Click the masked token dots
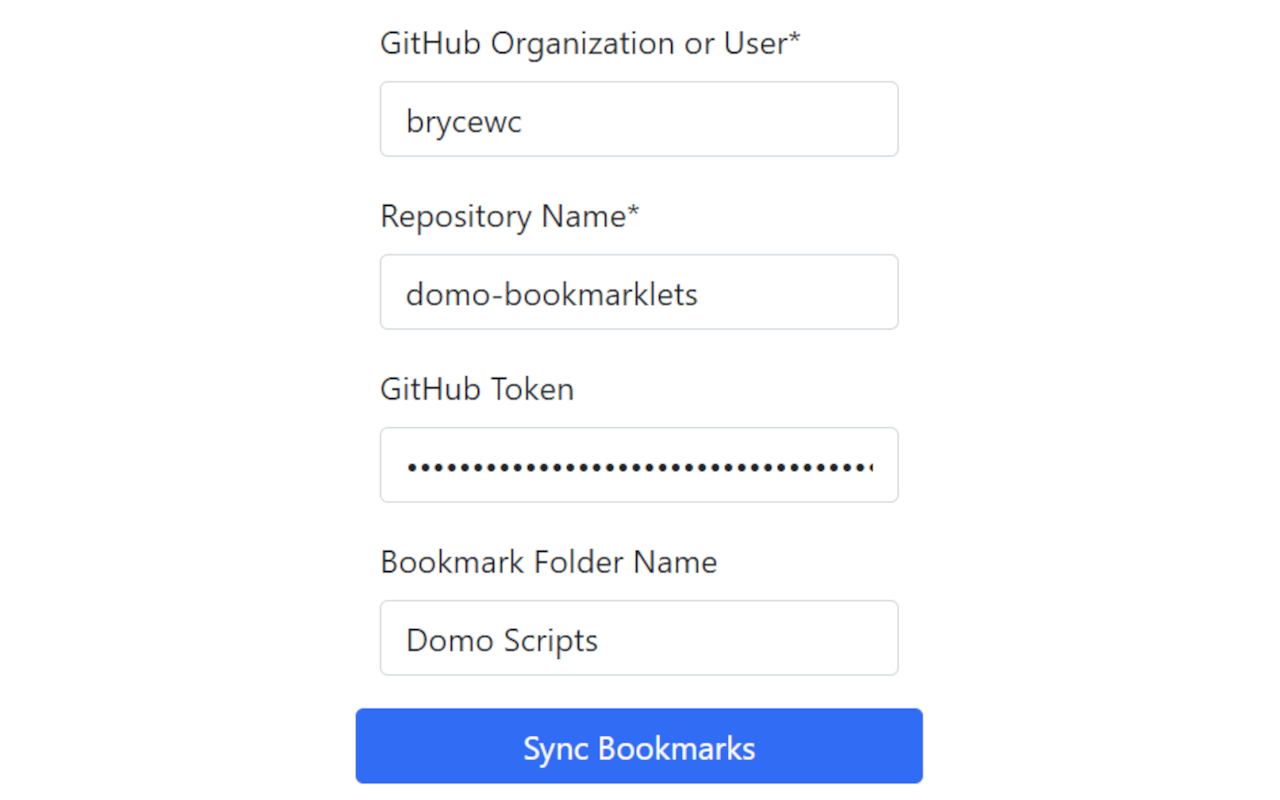The height and width of the screenshot is (800, 1280). coord(638,466)
